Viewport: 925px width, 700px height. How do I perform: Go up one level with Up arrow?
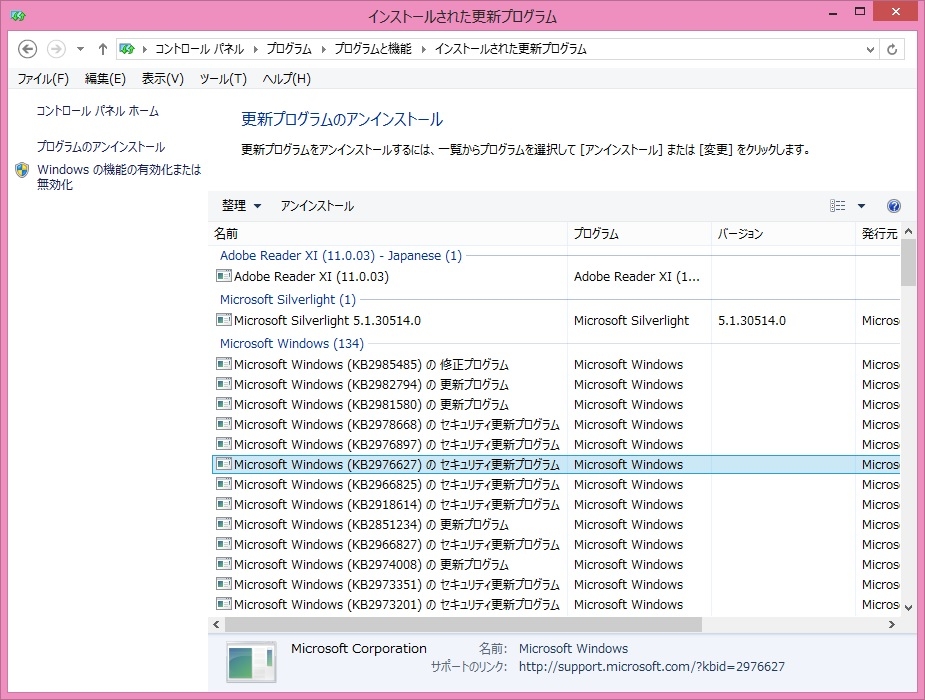tap(103, 49)
